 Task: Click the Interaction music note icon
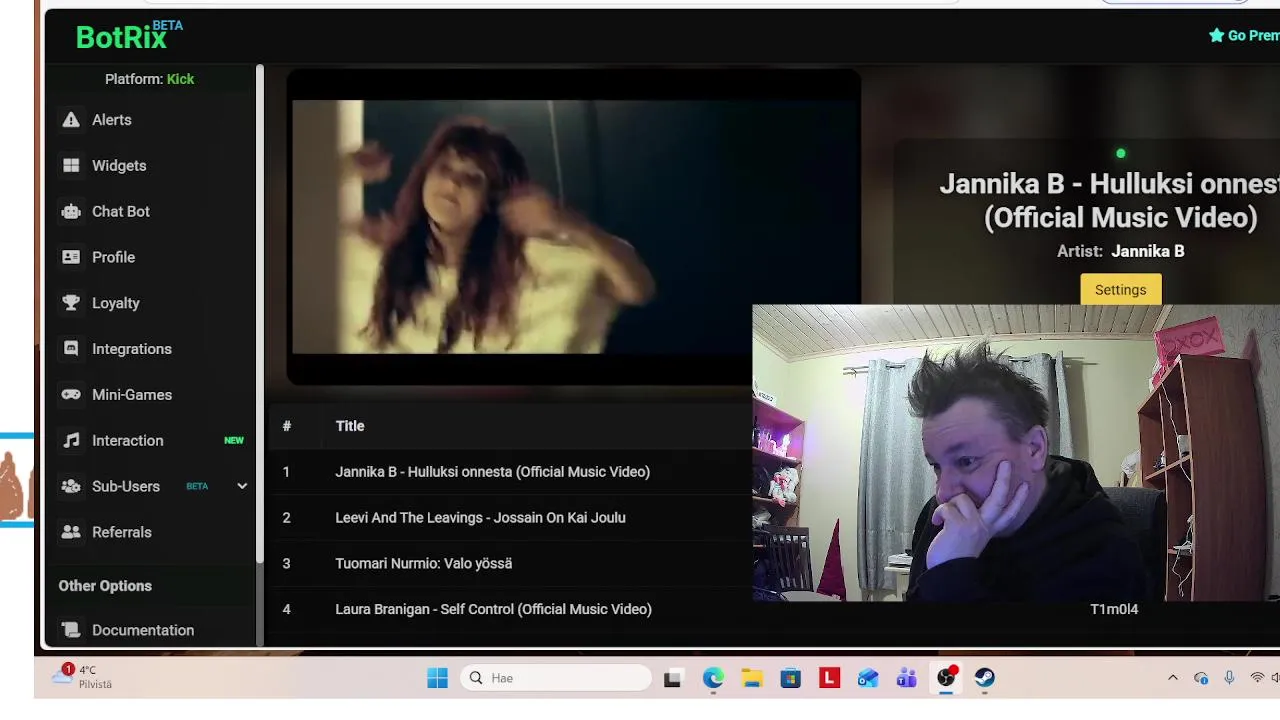click(x=71, y=441)
